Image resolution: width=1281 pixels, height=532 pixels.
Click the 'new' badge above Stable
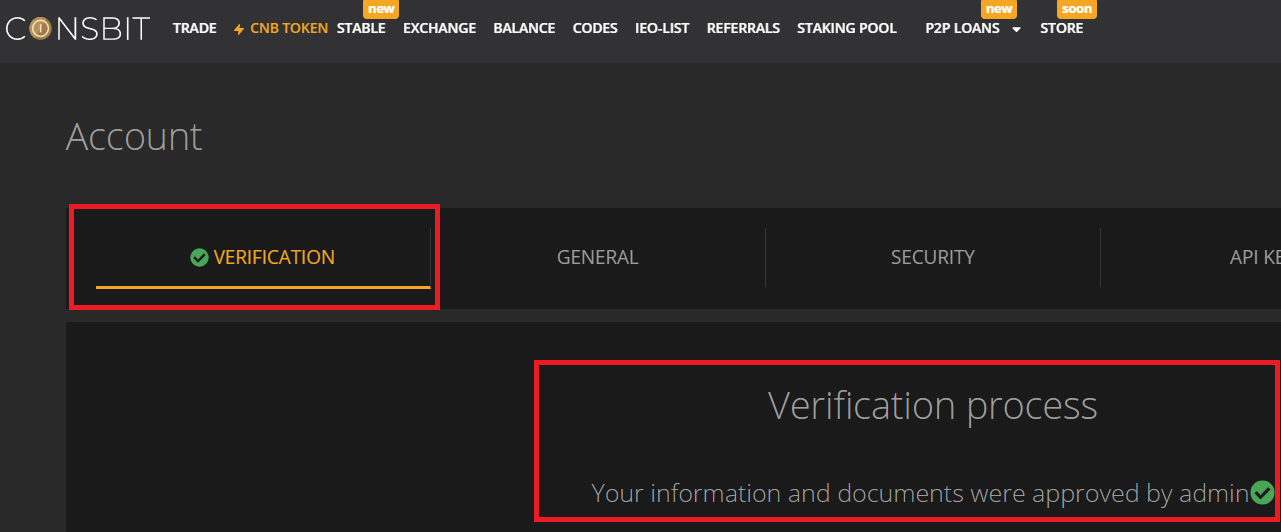click(x=380, y=9)
